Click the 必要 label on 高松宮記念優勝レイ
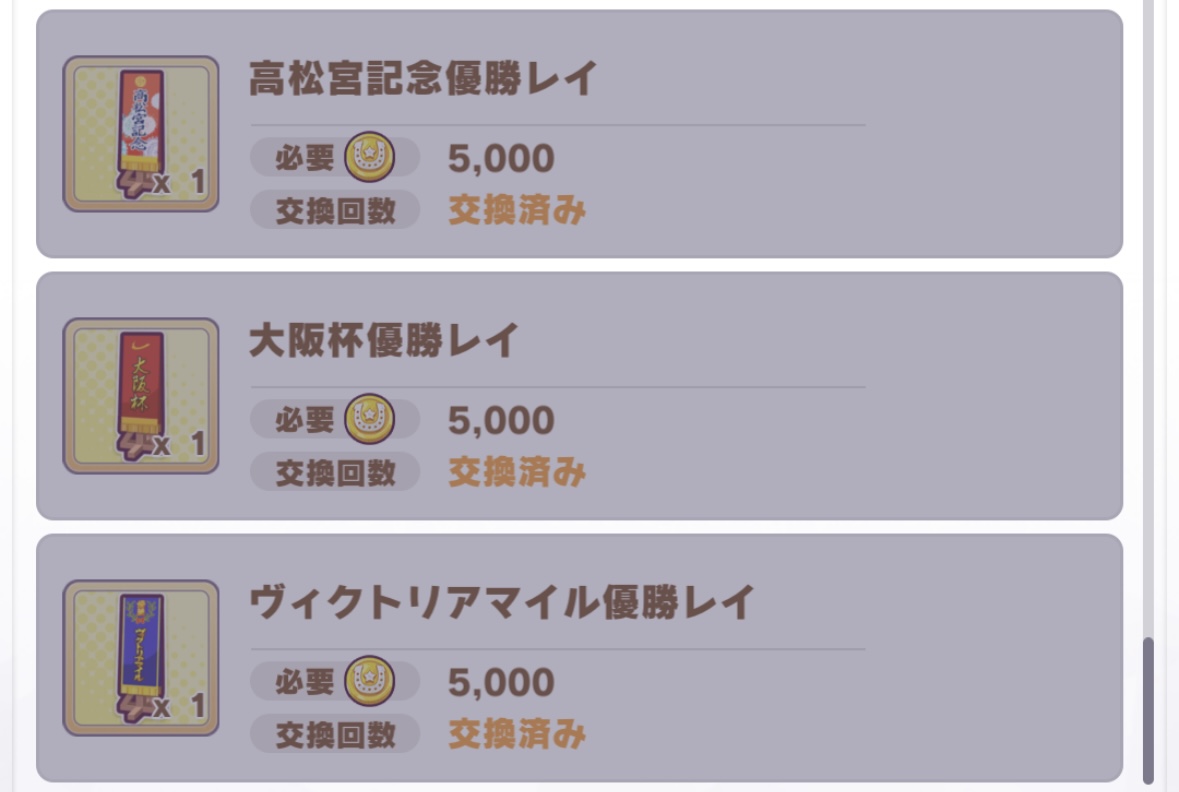Screen dimensions: 1179x792 click(305, 158)
